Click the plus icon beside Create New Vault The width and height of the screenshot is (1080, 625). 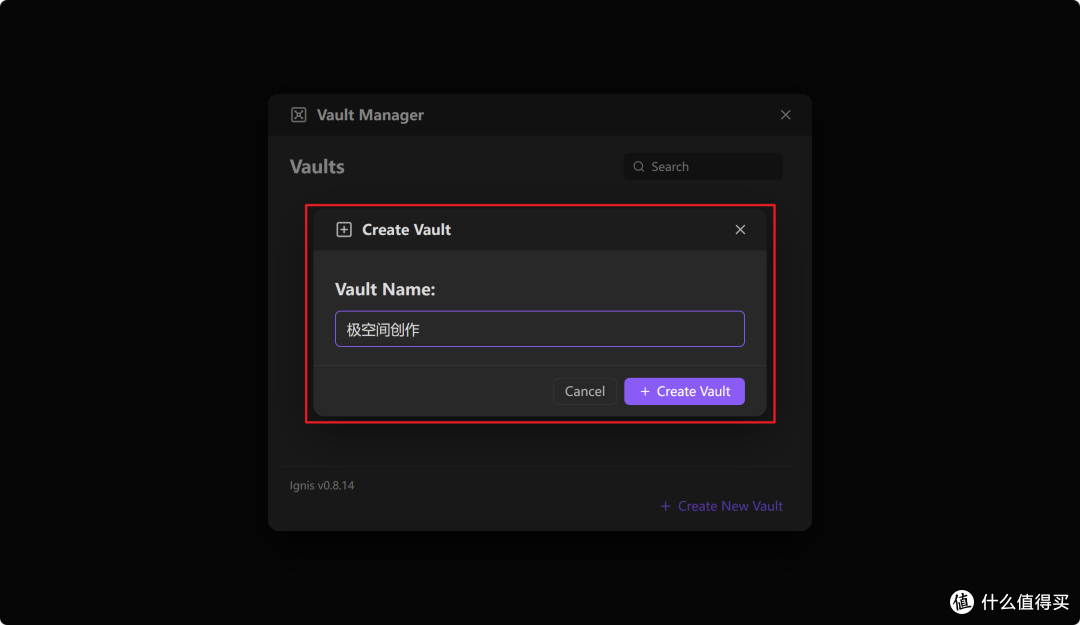pos(665,506)
